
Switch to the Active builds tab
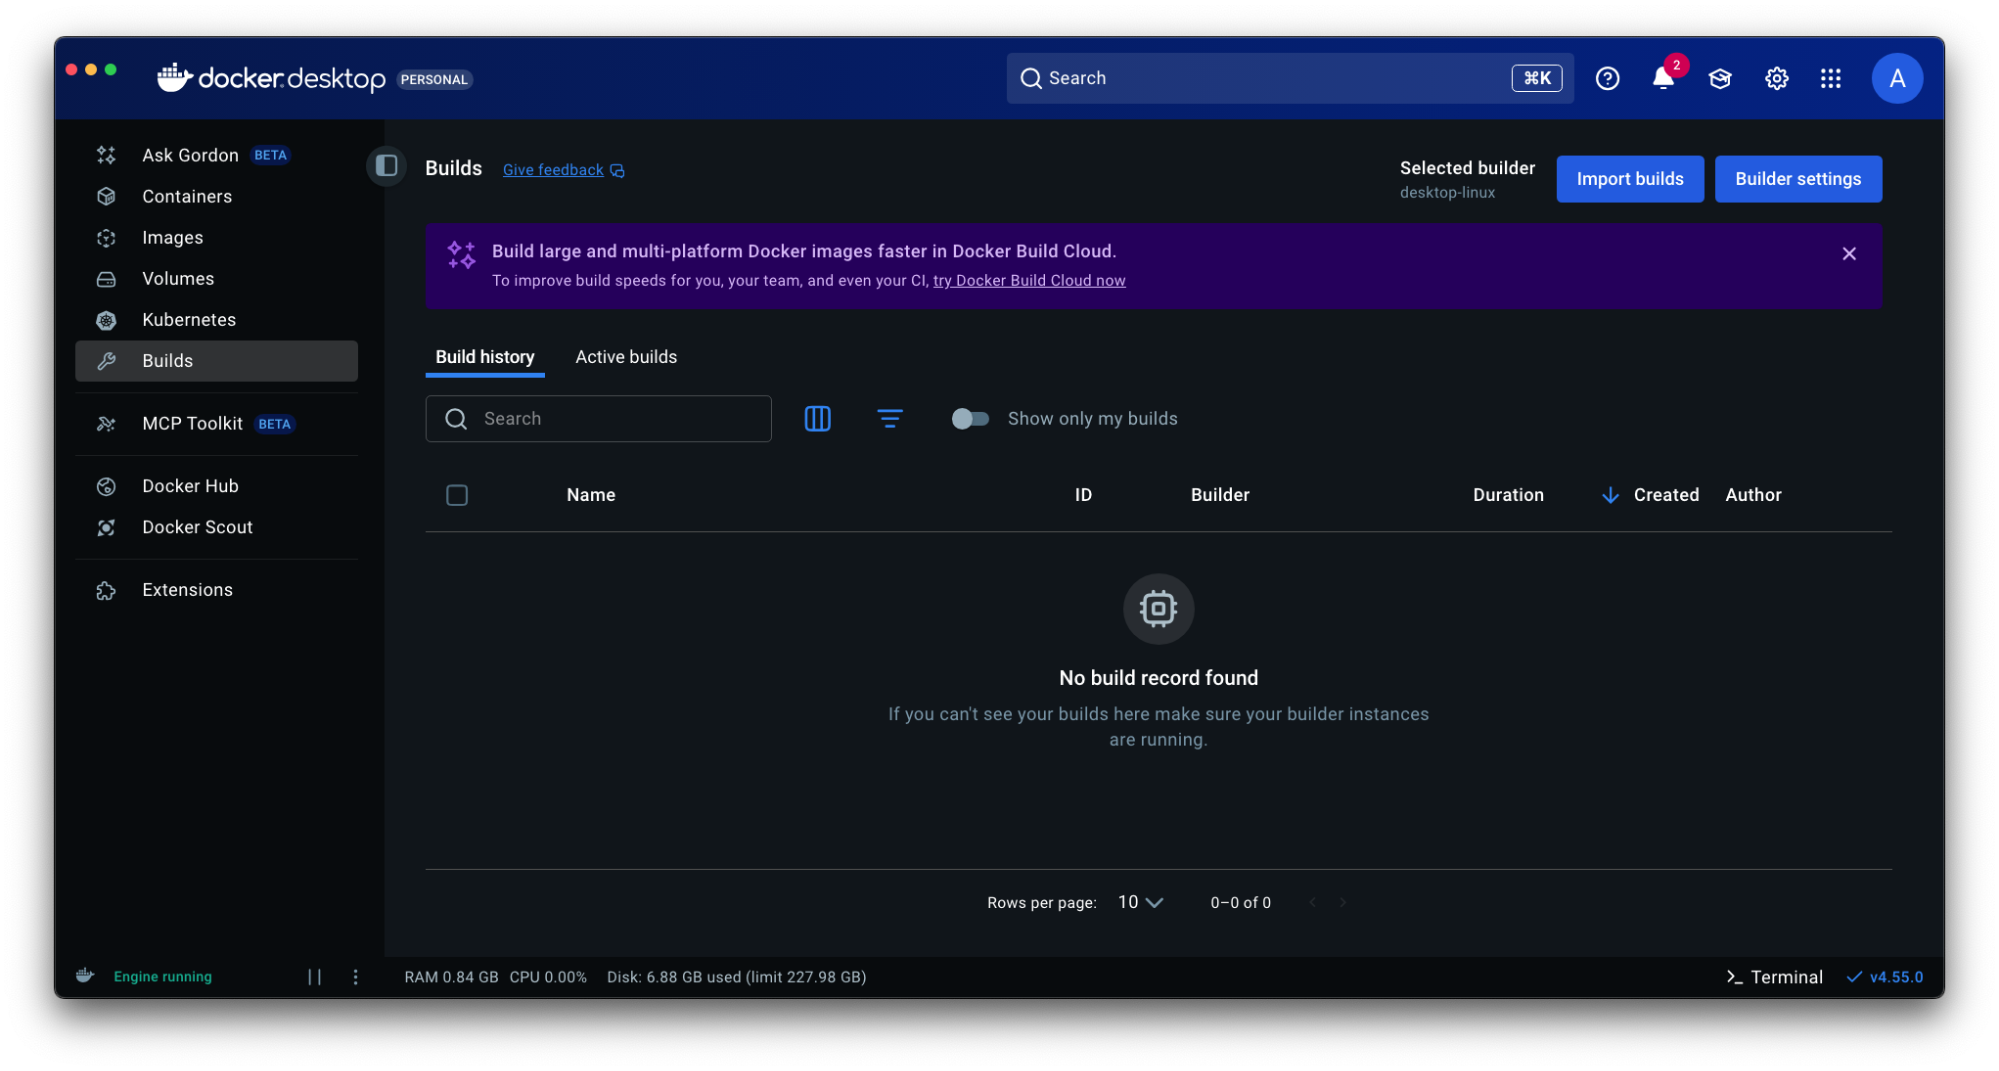pyautogui.click(x=625, y=356)
